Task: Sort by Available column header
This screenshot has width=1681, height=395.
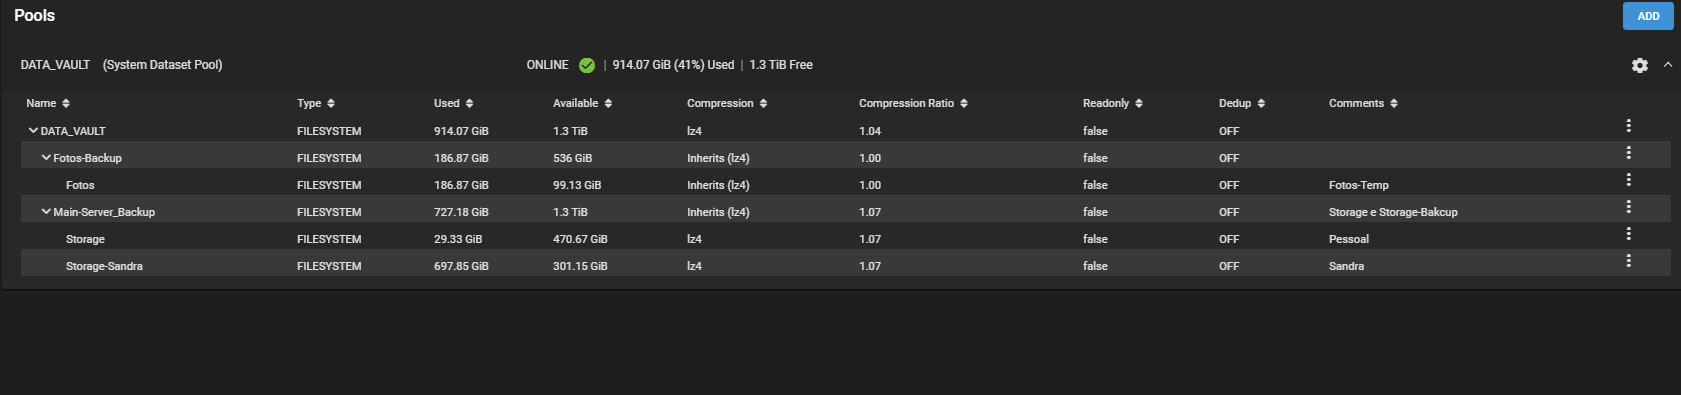Action: 582,104
